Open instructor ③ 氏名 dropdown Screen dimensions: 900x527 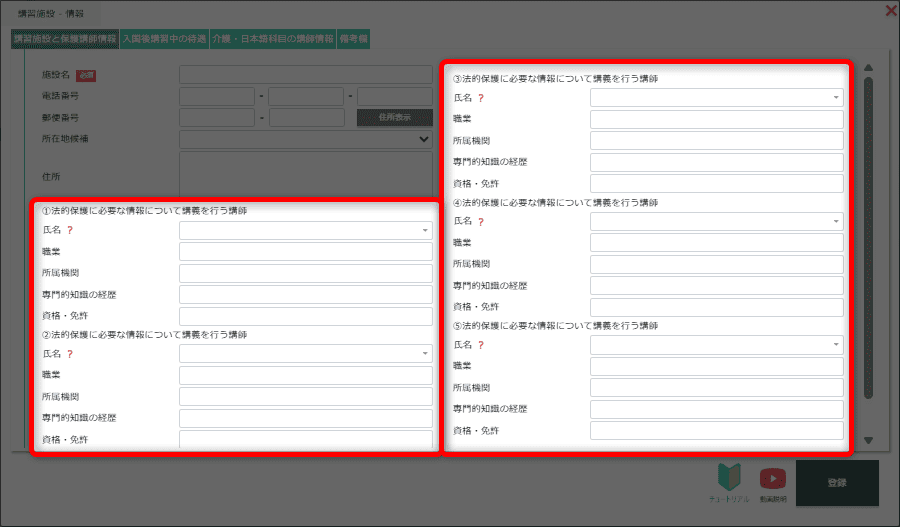(717, 98)
